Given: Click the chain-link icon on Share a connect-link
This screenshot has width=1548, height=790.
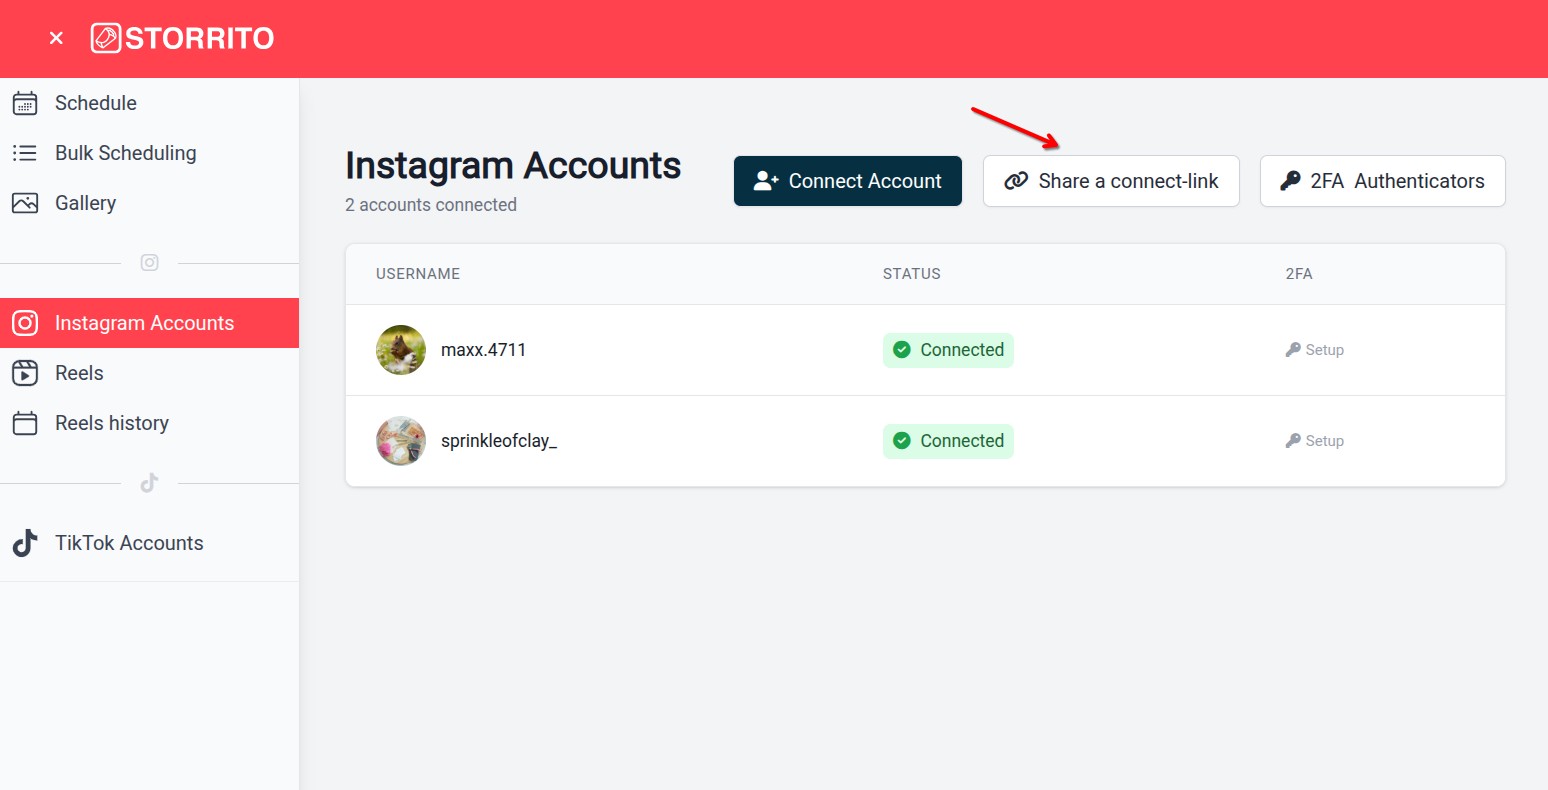Looking at the screenshot, I should (1016, 181).
